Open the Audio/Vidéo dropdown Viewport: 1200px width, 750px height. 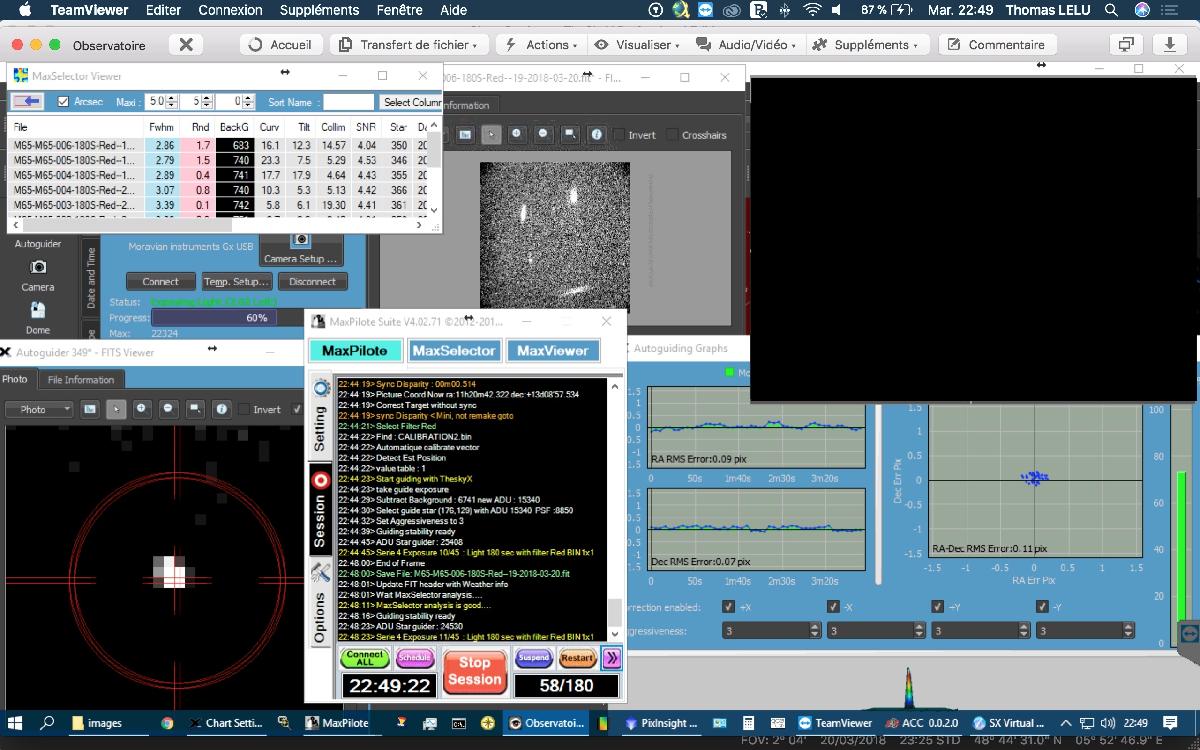pos(745,45)
